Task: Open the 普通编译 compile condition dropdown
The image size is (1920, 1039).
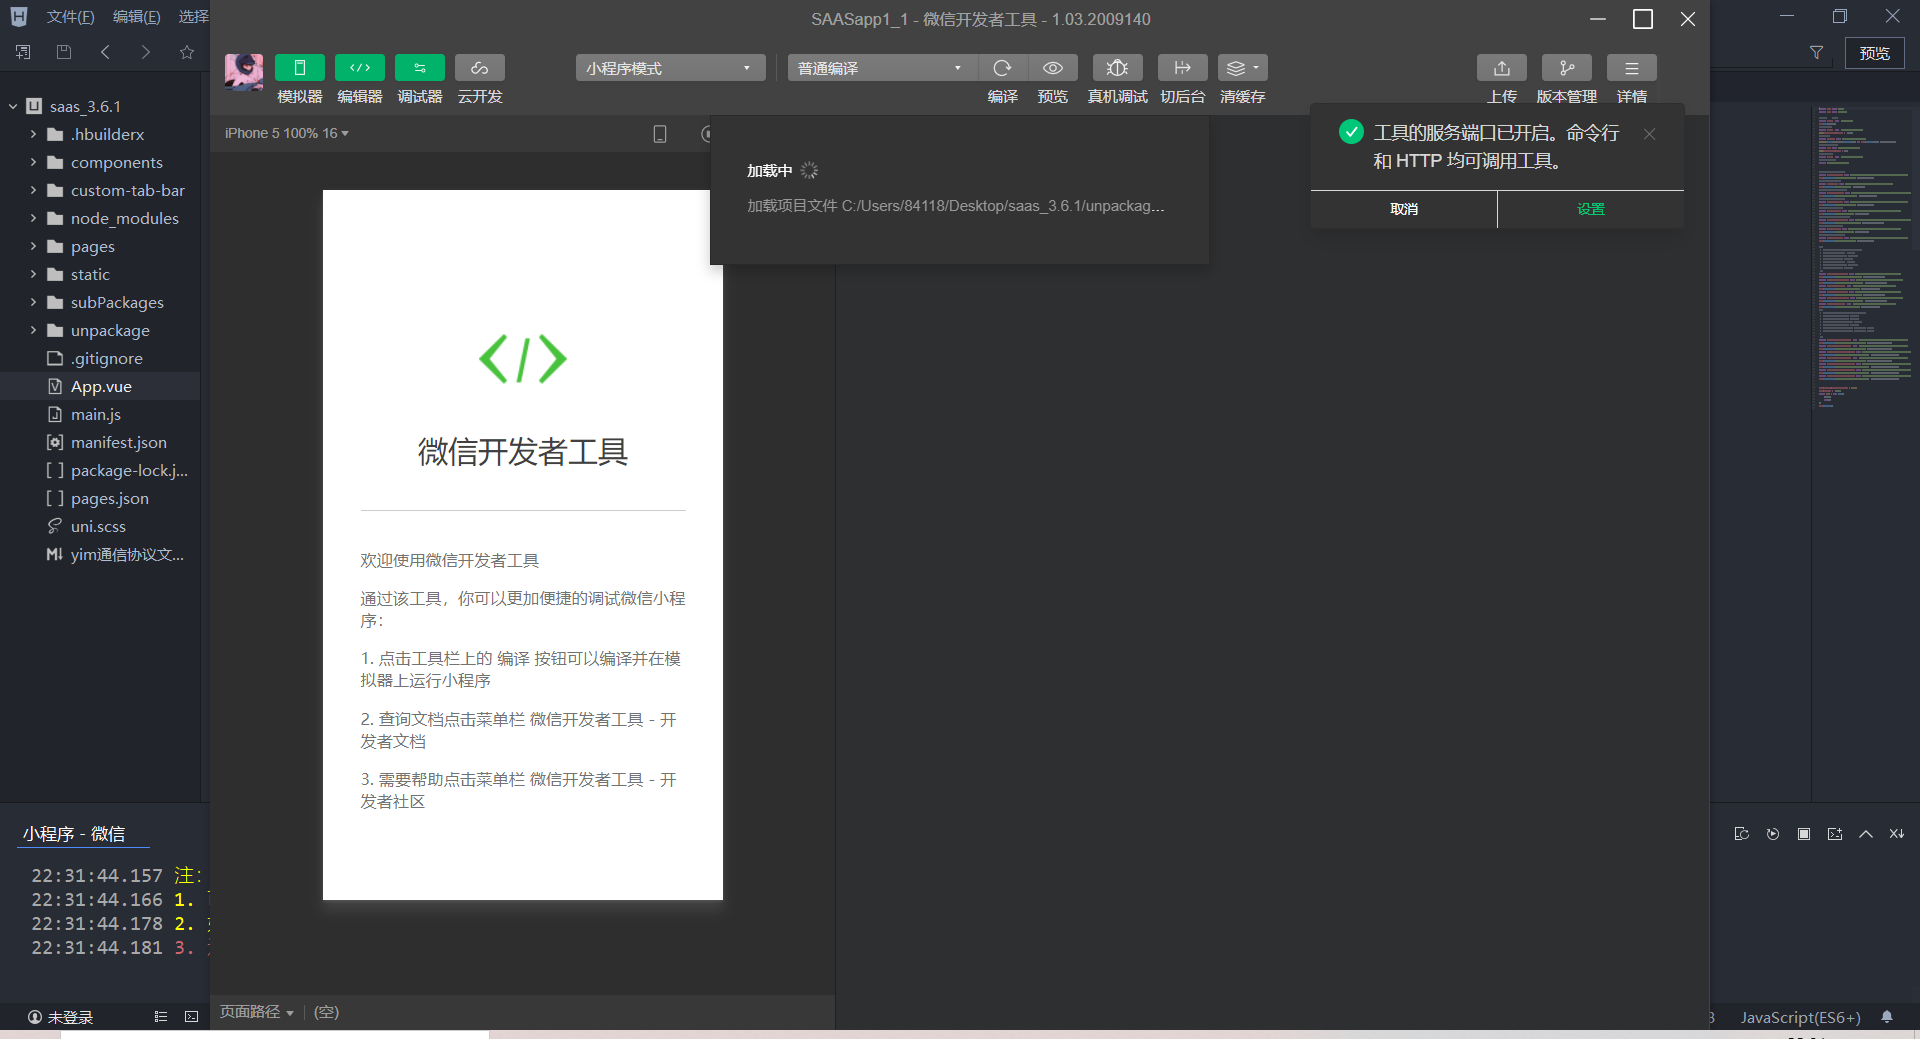Action: coord(879,67)
